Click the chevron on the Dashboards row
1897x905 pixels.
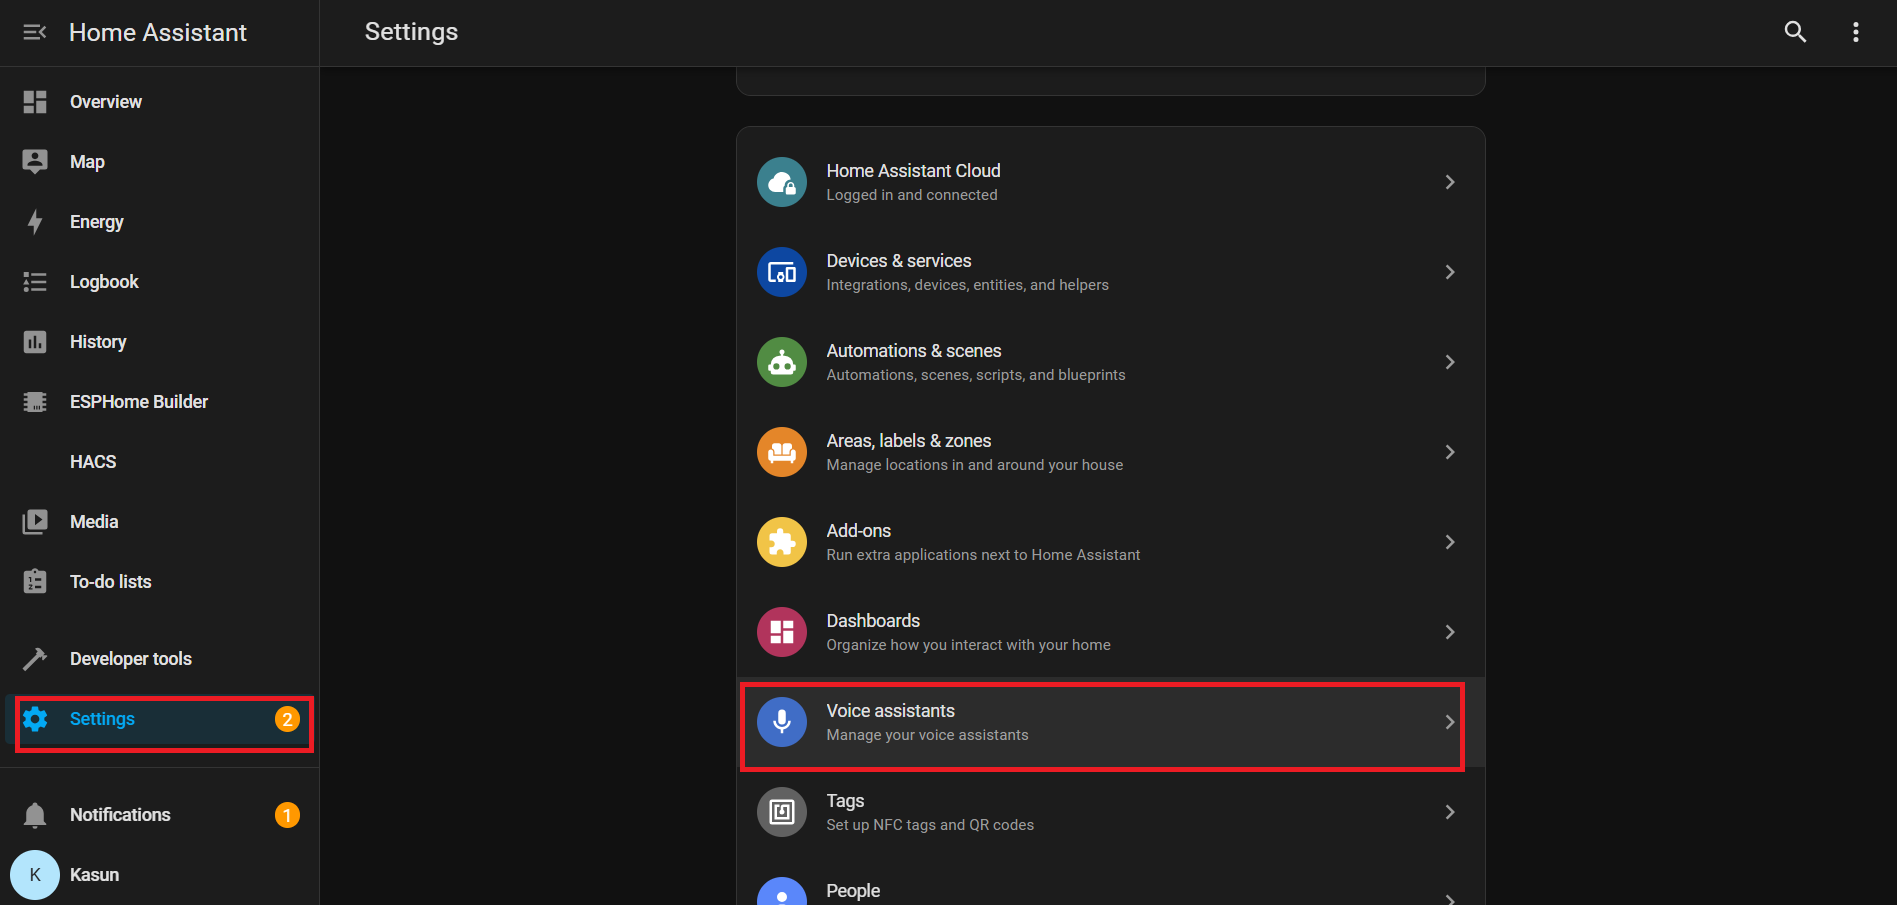(1450, 632)
